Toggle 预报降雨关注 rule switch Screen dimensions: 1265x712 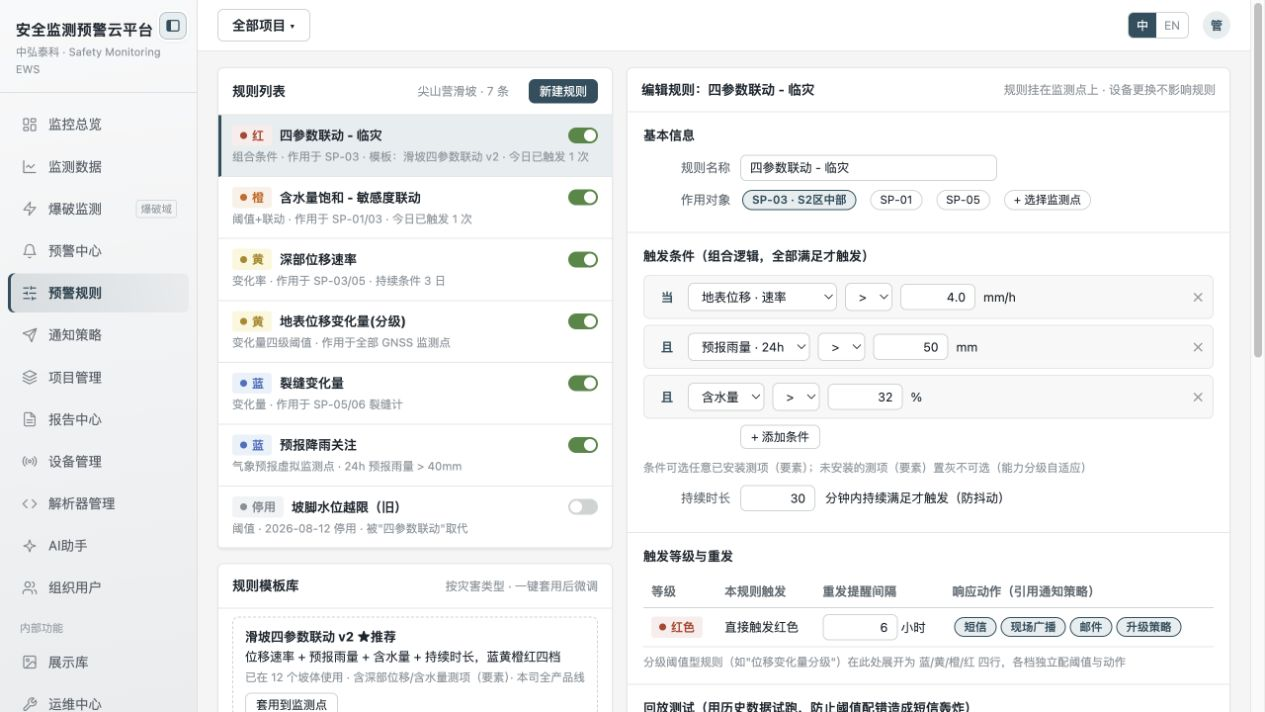pos(583,445)
